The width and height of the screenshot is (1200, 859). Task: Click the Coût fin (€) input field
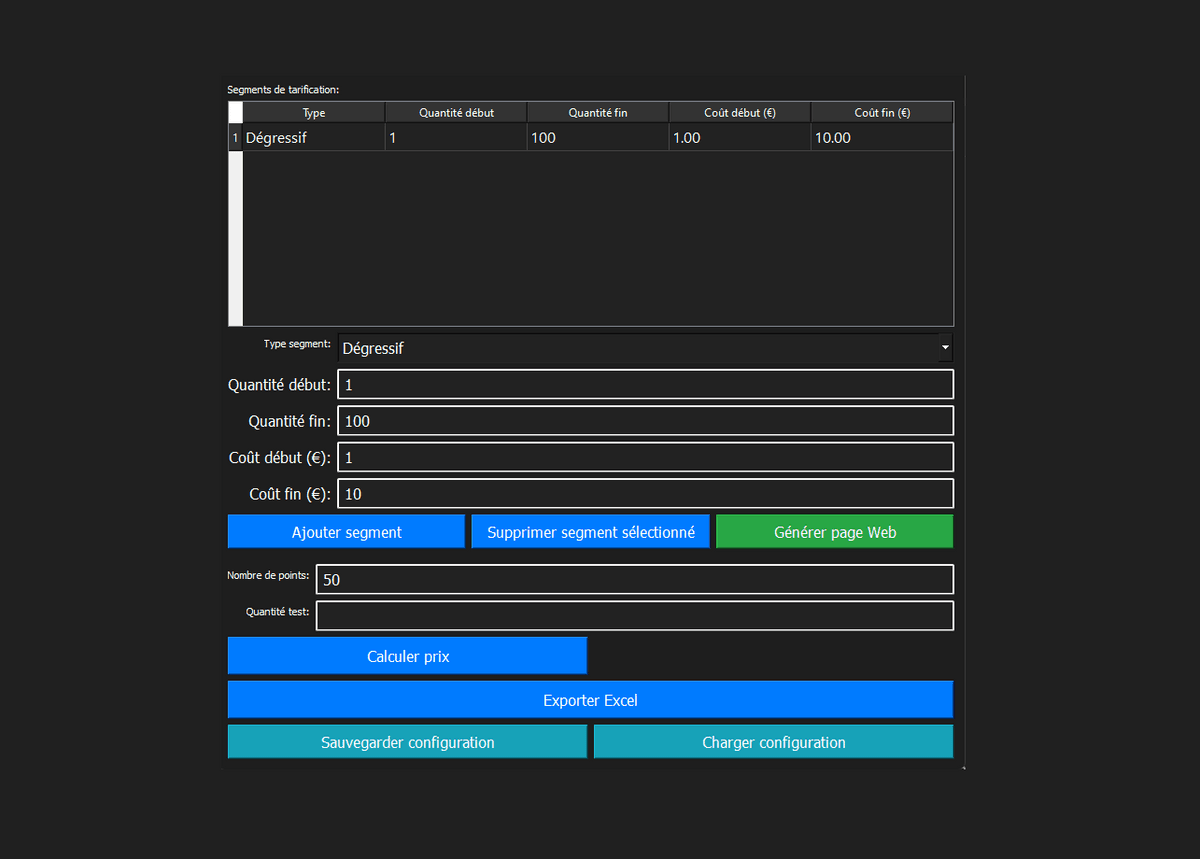point(645,494)
